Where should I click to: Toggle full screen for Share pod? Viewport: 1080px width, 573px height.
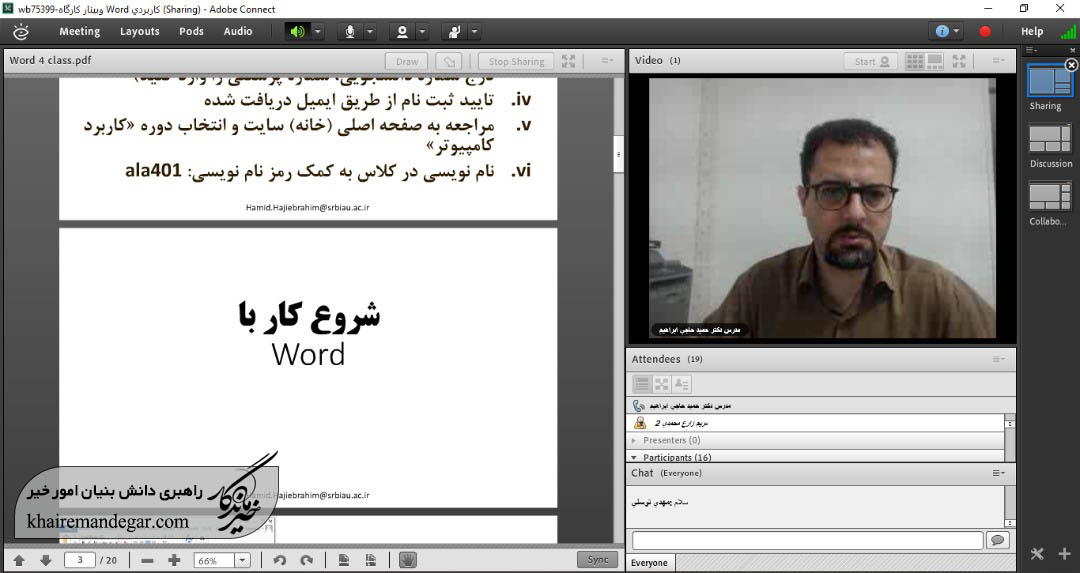tap(568, 61)
